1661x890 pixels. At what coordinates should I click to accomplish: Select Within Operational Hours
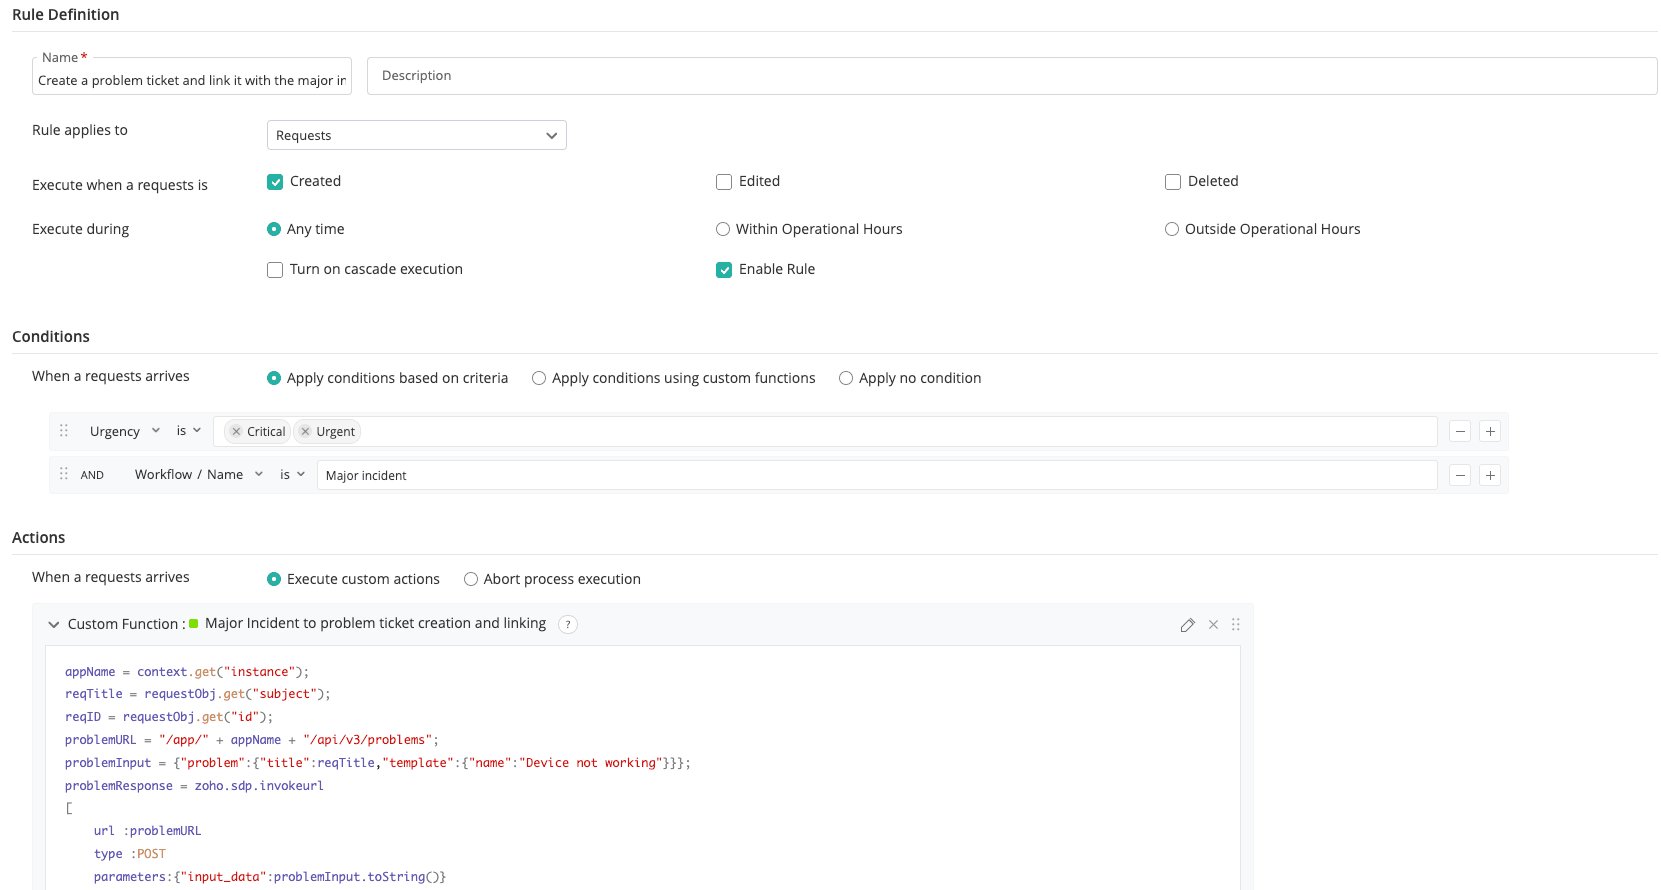(x=723, y=229)
